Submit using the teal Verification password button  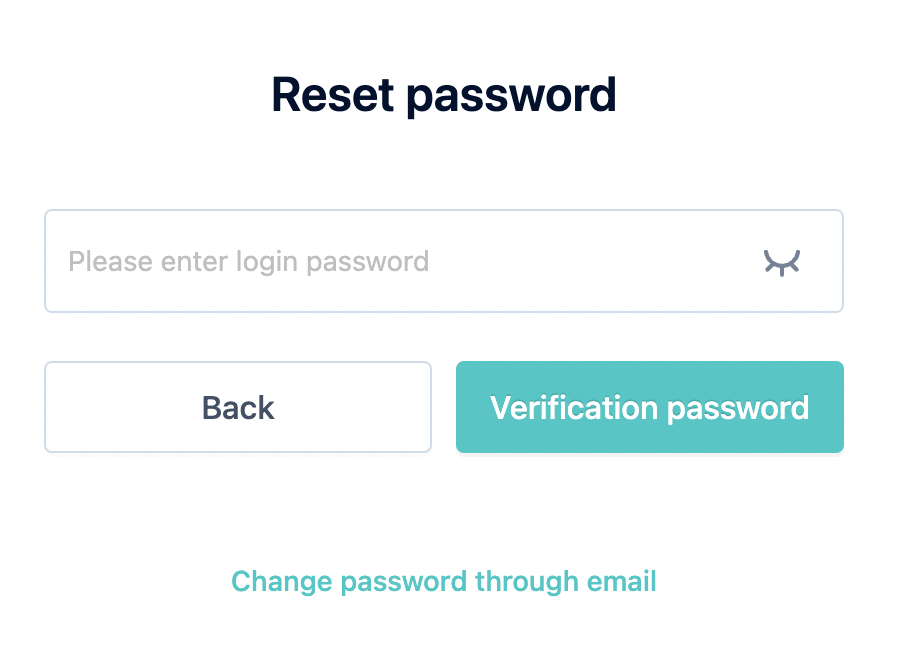650,407
